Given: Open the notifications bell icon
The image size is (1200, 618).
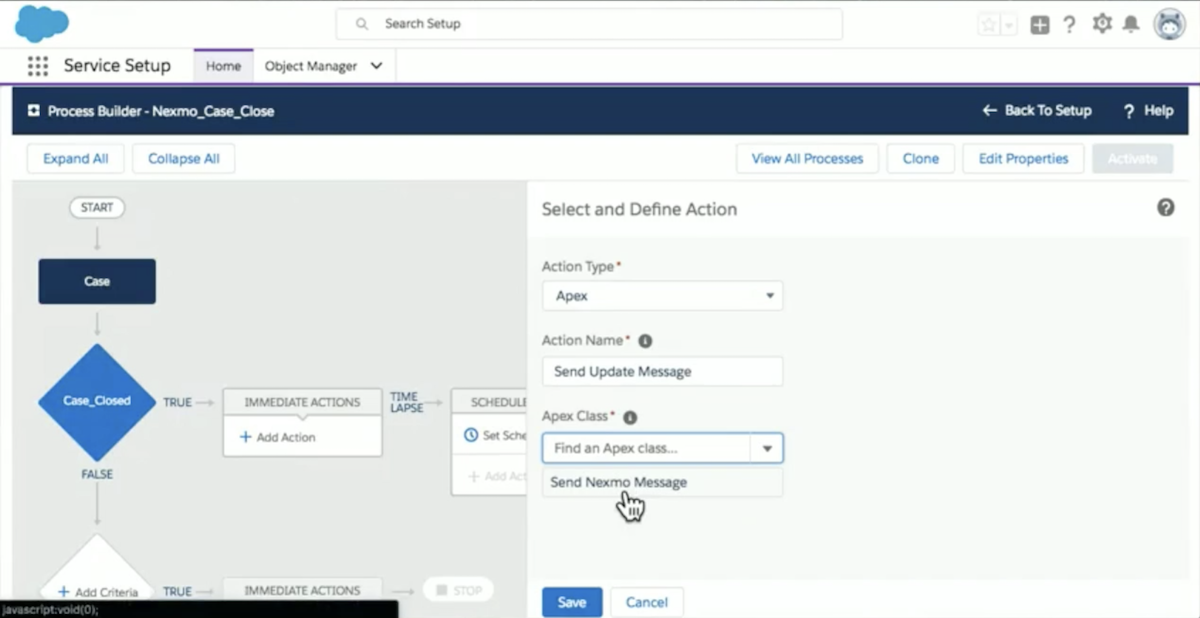Looking at the screenshot, I should (1131, 24).
